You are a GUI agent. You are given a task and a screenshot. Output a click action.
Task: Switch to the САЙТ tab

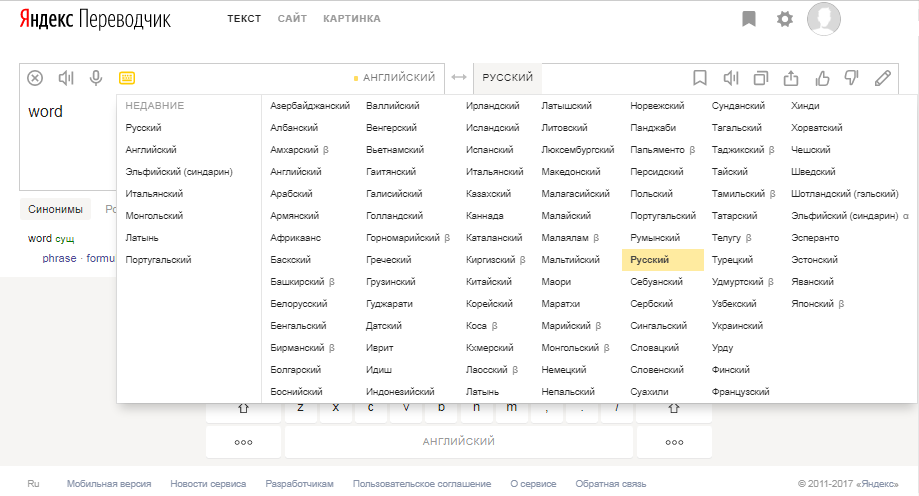[x=292, y=19]
